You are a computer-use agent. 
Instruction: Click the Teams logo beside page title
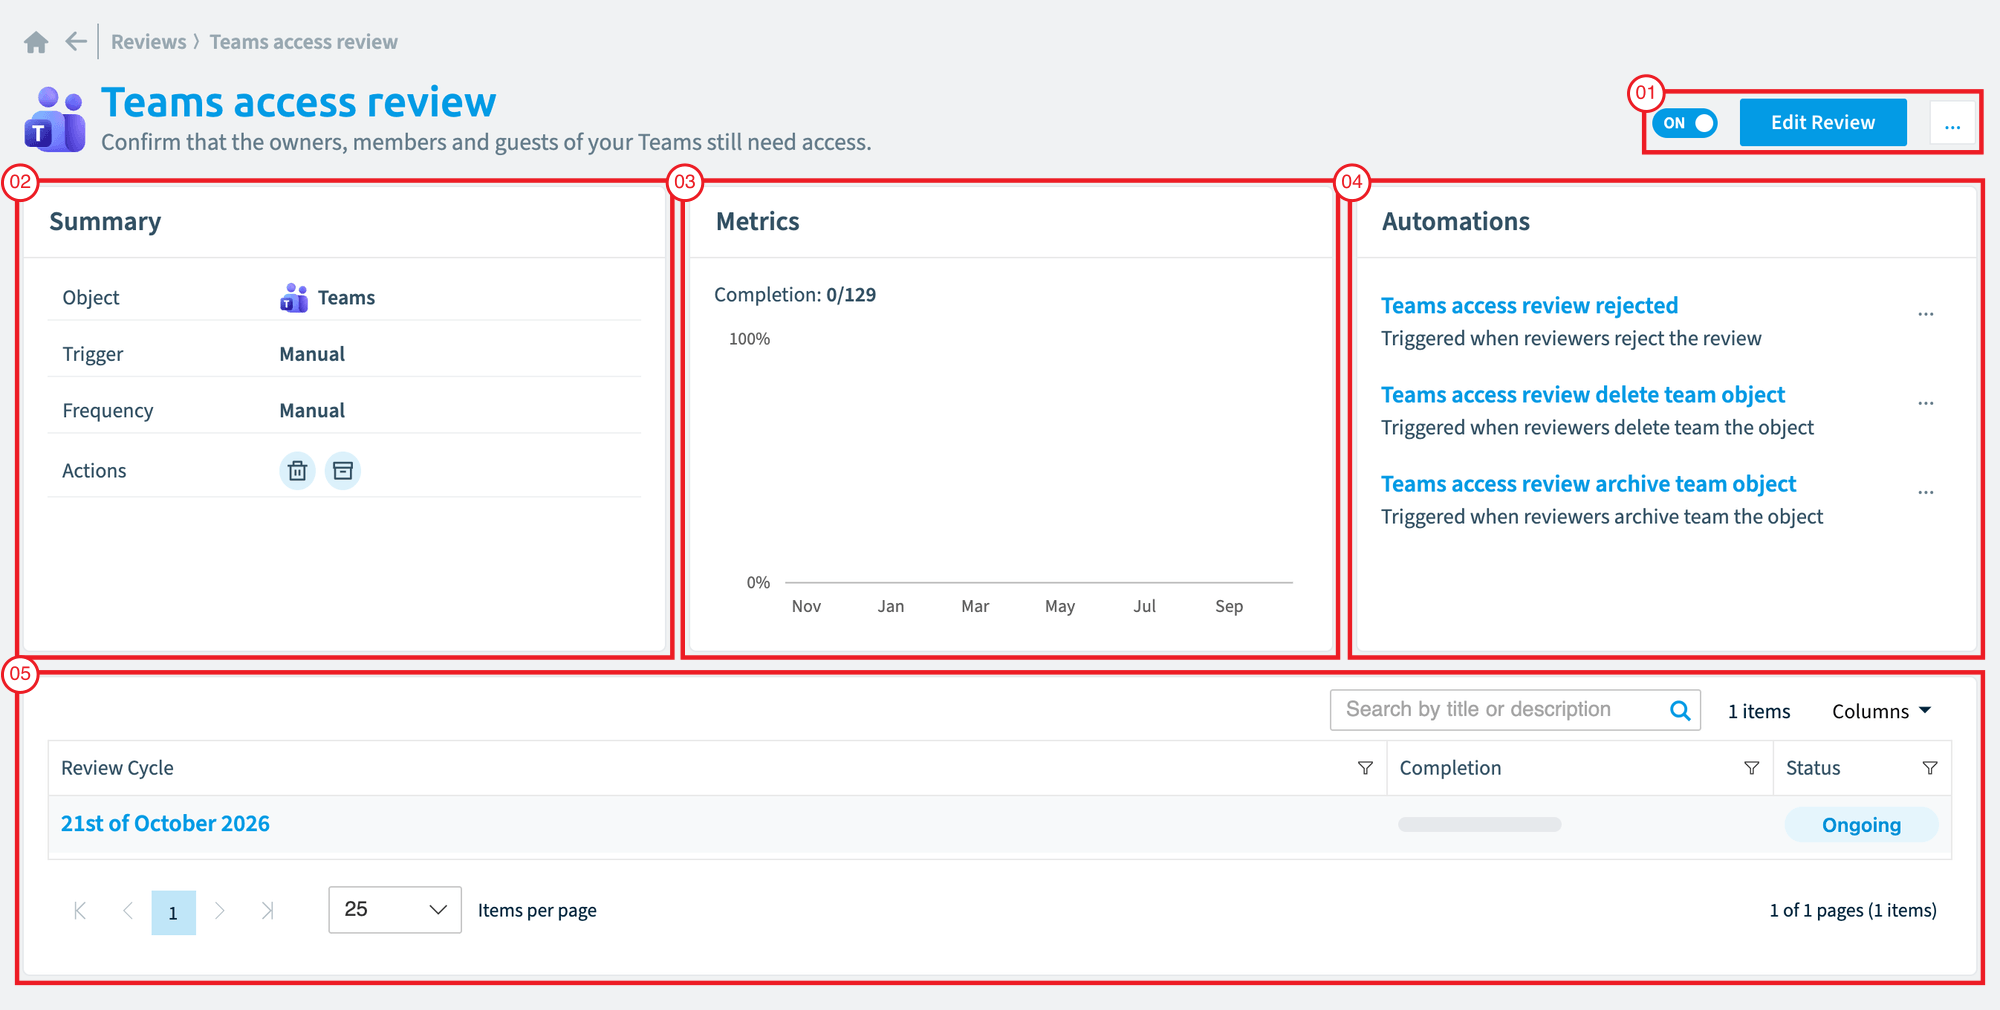coord(55,120)
